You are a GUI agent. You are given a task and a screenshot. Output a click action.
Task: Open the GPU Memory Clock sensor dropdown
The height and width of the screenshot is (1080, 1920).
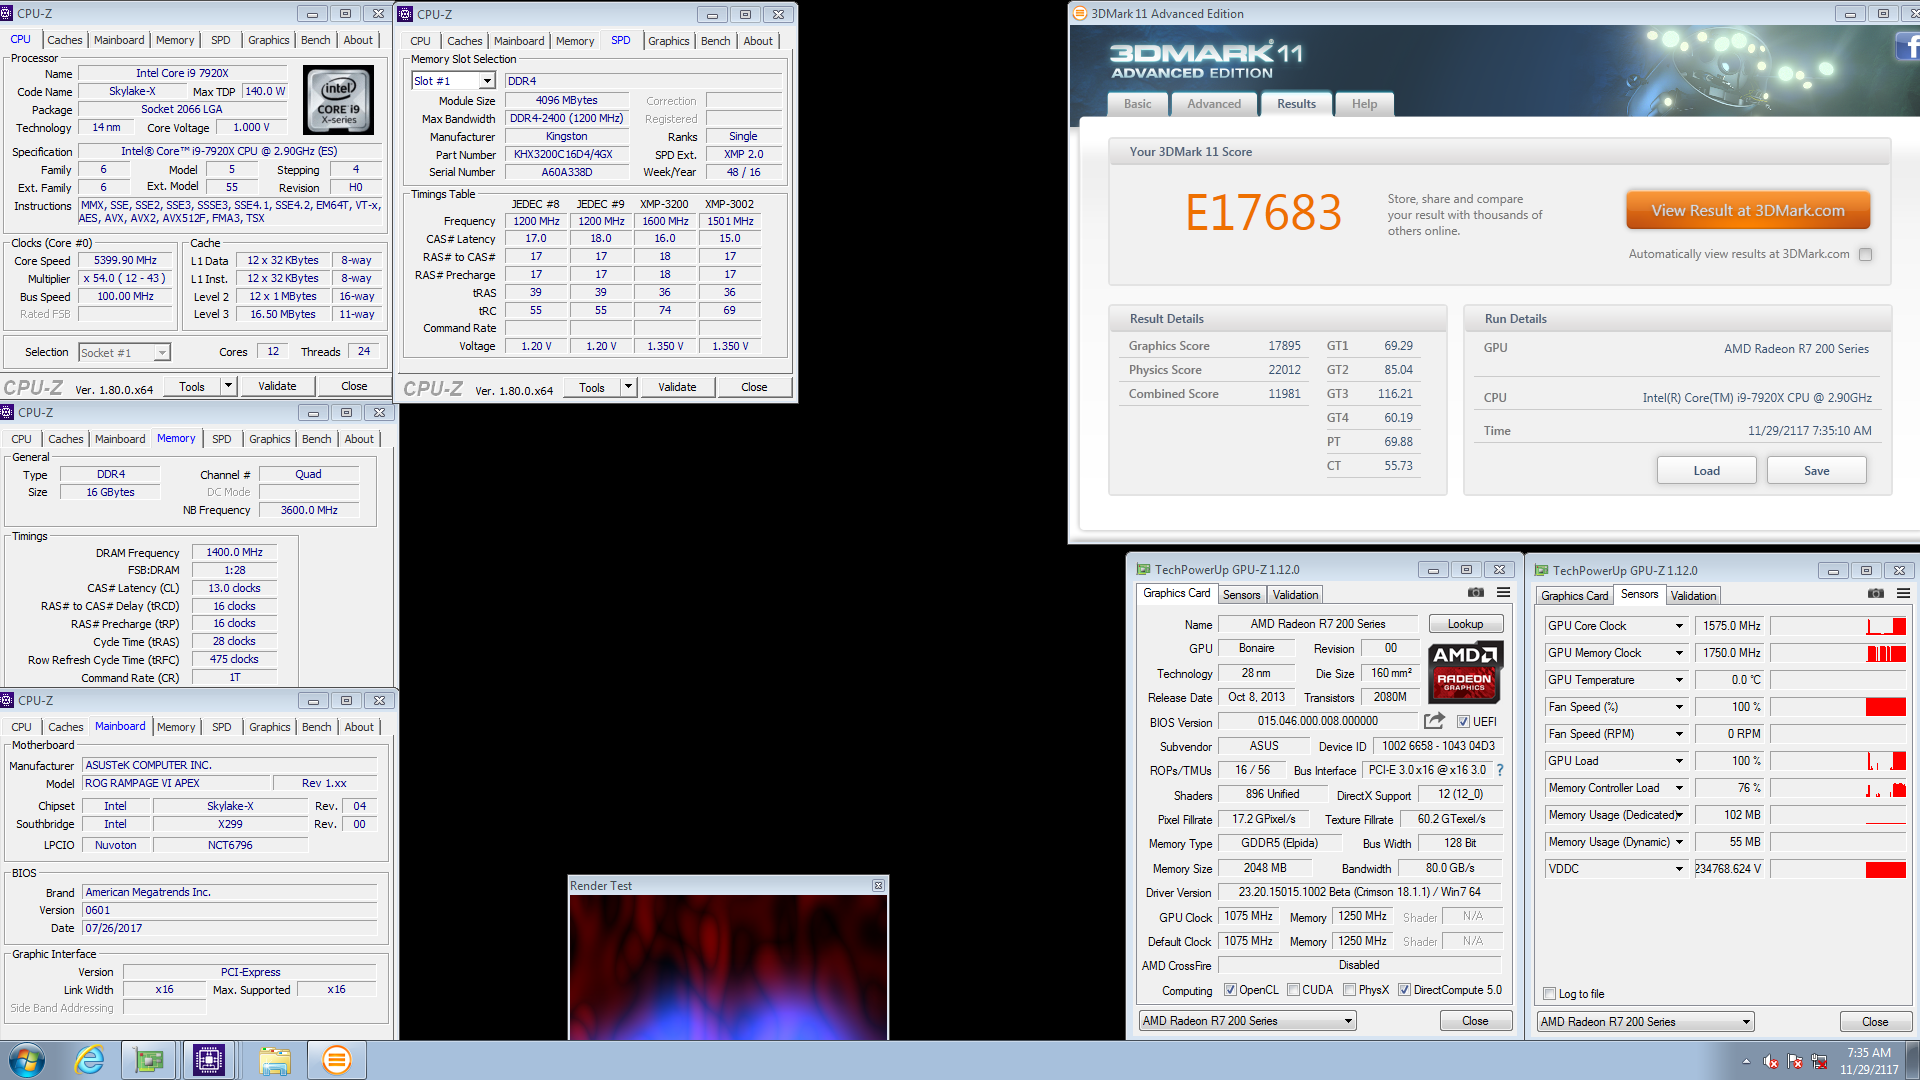1679,653
